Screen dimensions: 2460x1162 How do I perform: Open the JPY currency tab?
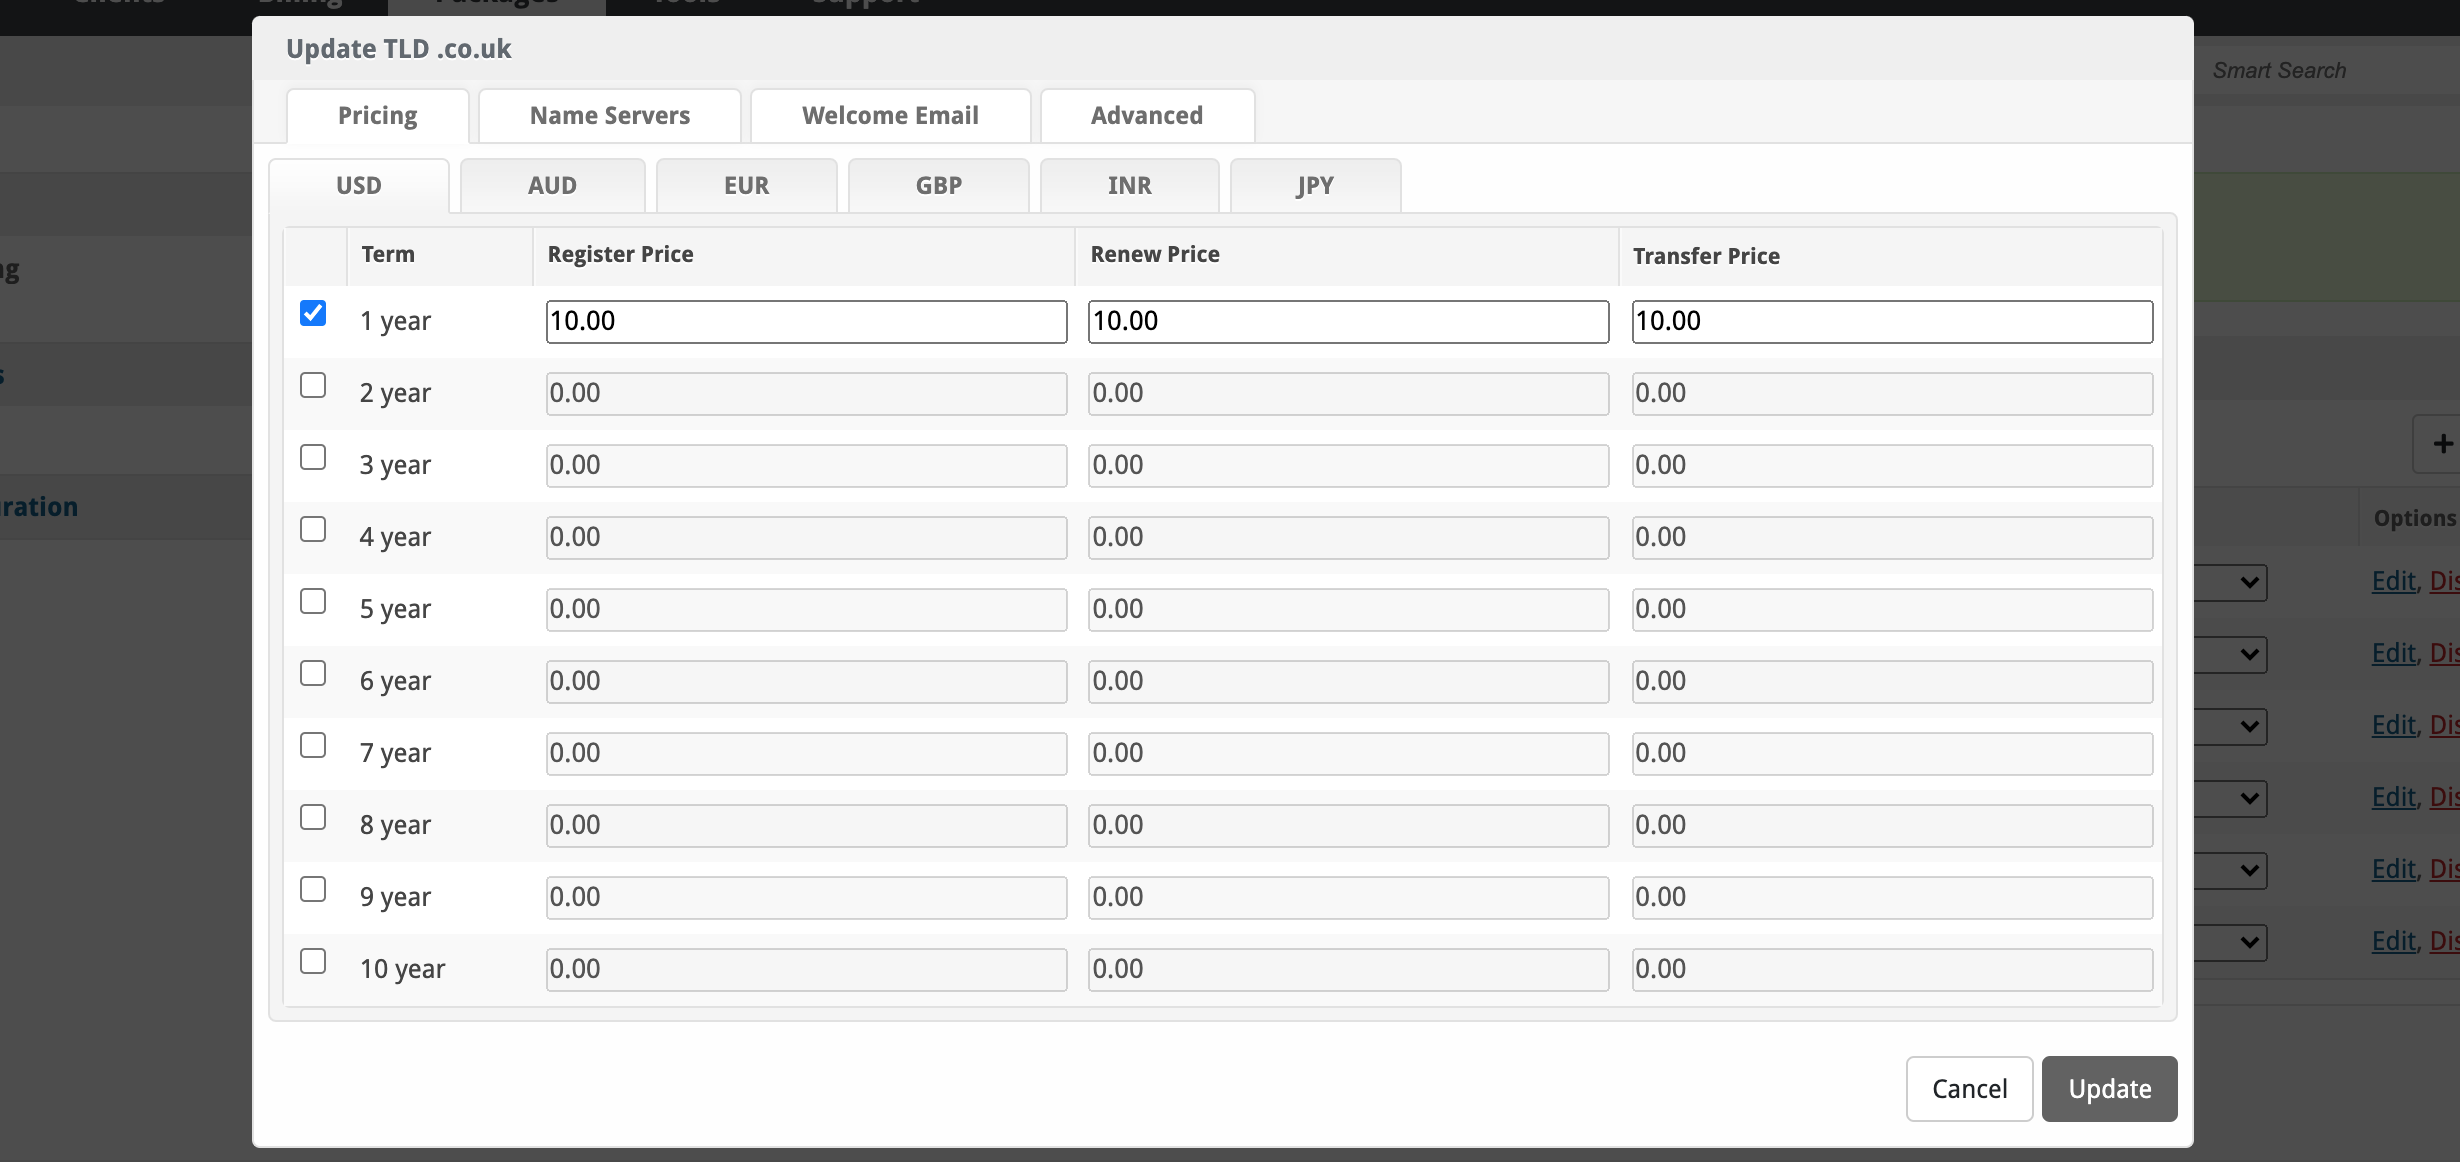pos(1314,186)
